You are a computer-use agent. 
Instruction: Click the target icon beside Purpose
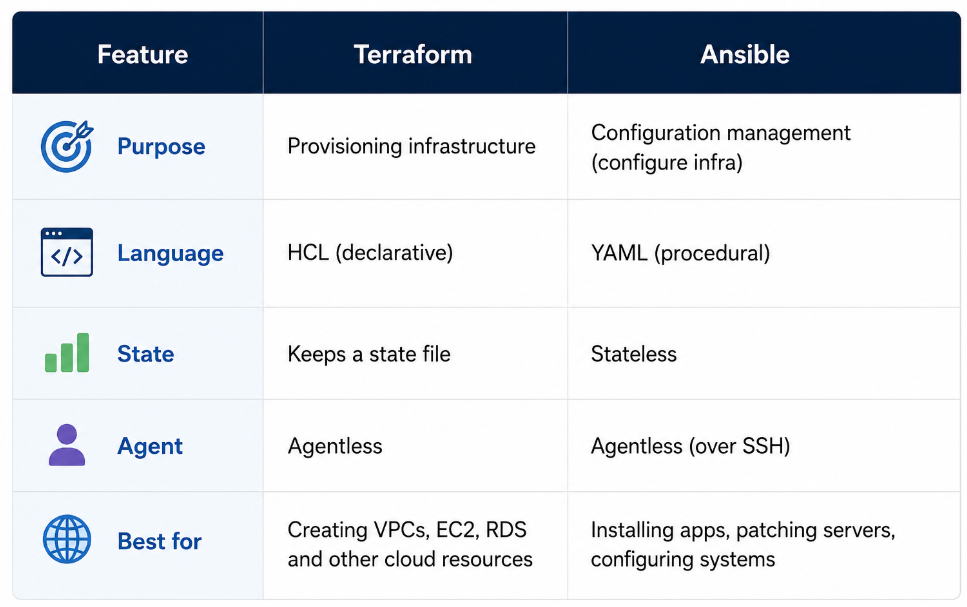click(x=67, y=146)
